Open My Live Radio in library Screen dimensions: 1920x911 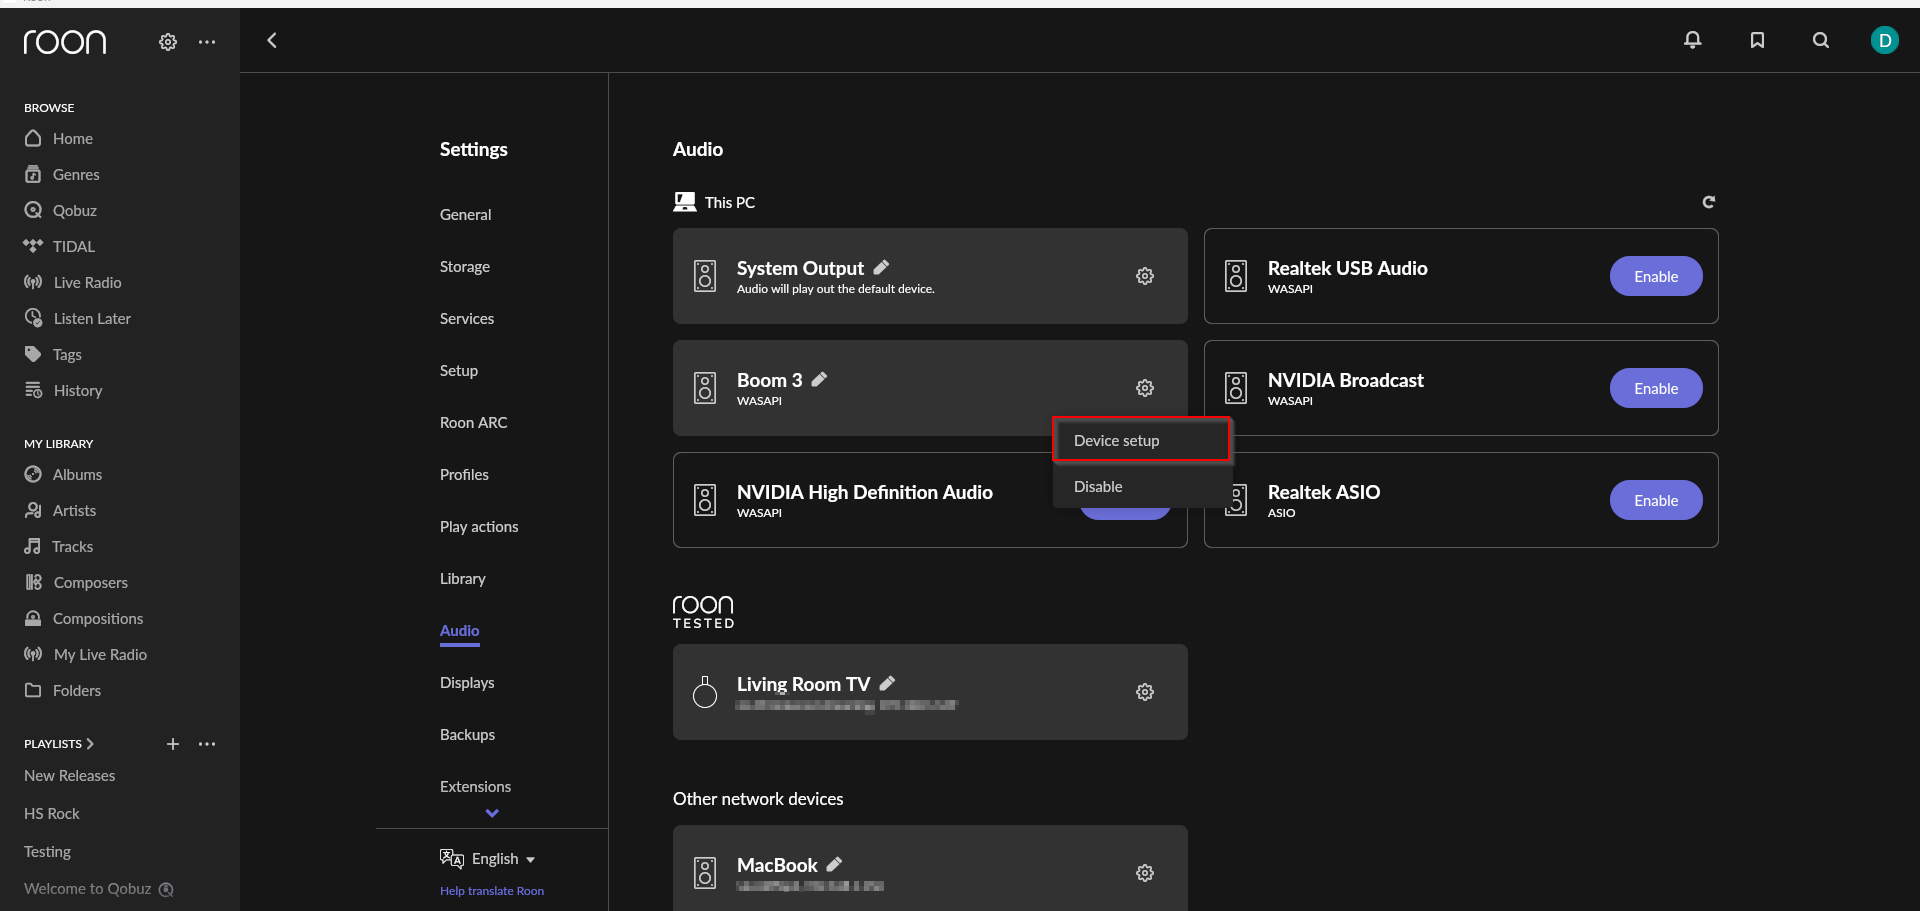(86, 654)
